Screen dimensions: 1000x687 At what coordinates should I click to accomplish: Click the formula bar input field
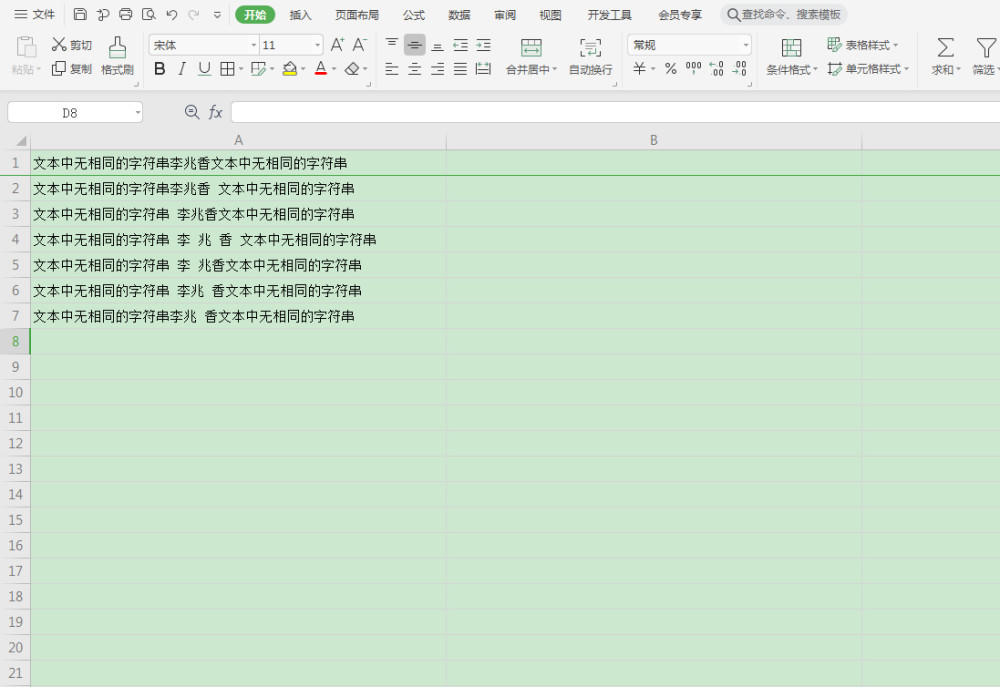[x=615, y=112]
